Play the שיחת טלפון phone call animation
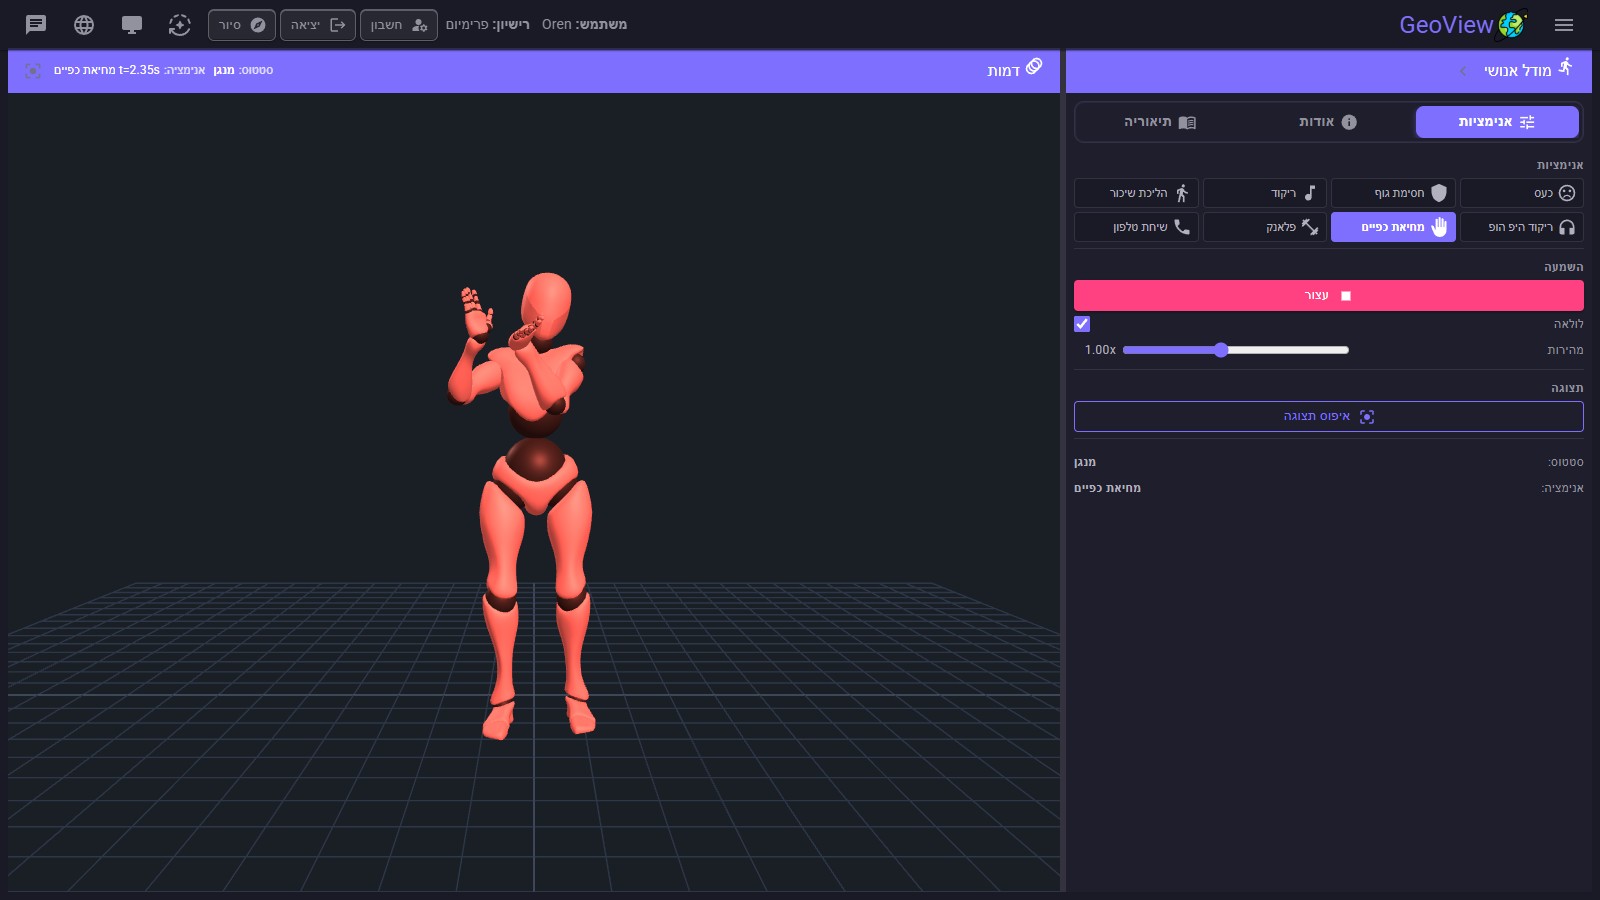This screenshot has height=900, width=1600. click(1136, 227)
